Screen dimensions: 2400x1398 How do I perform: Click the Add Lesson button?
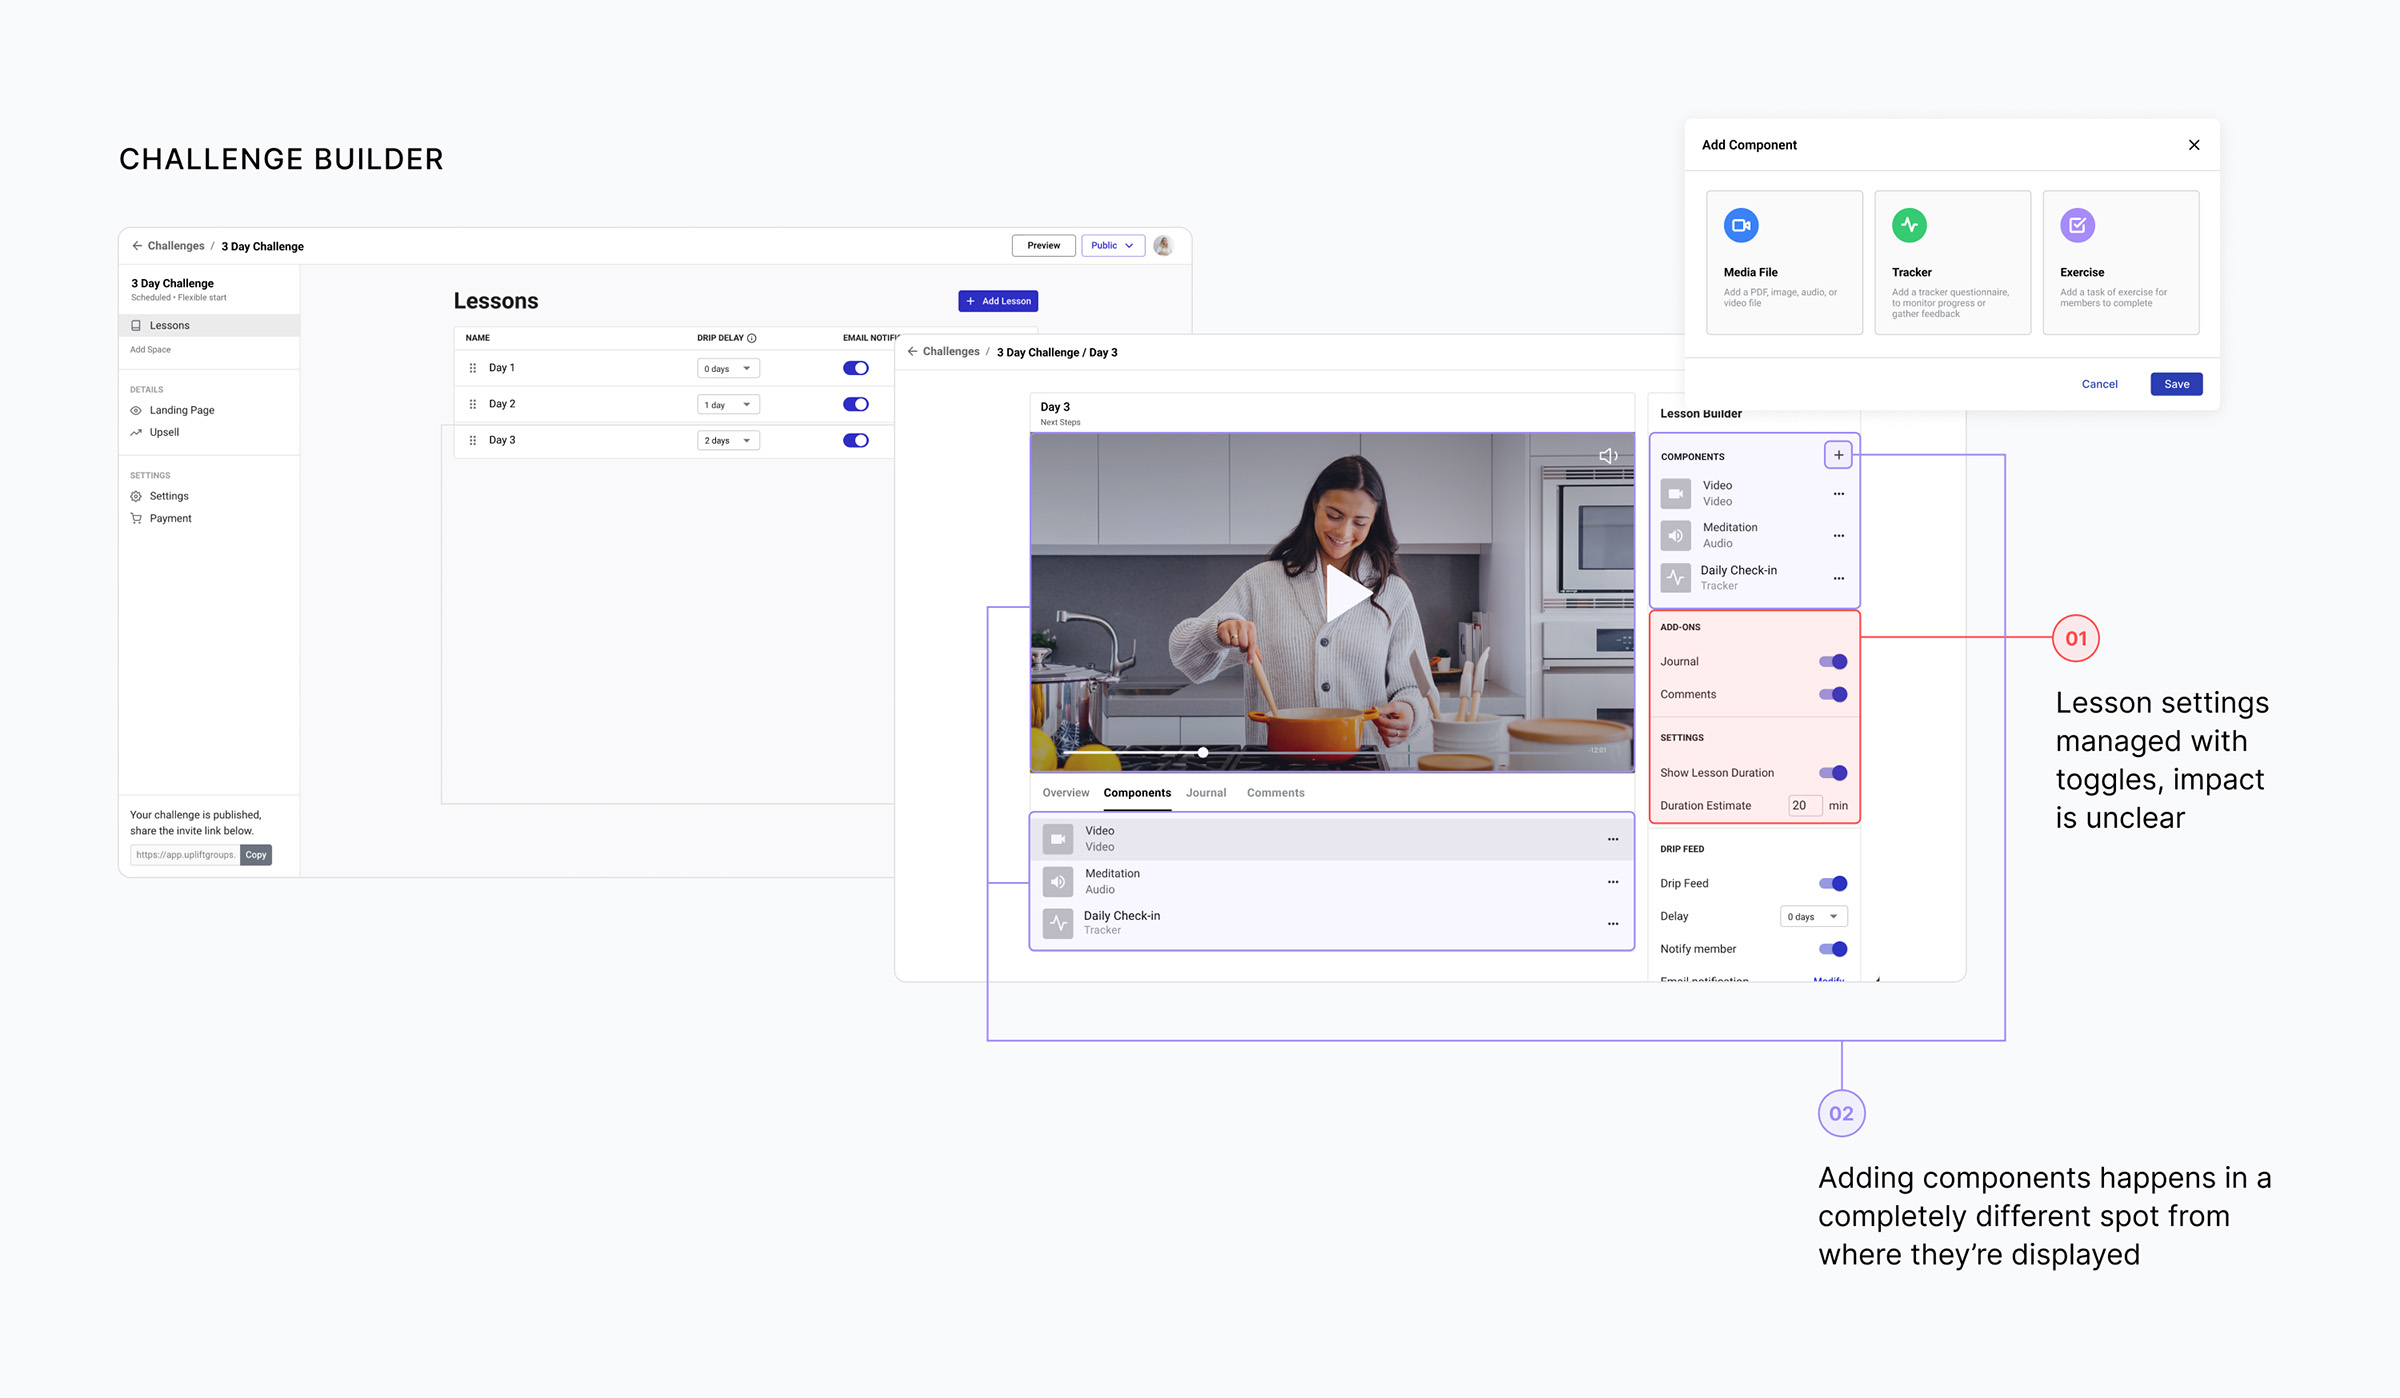click(997, 301)
